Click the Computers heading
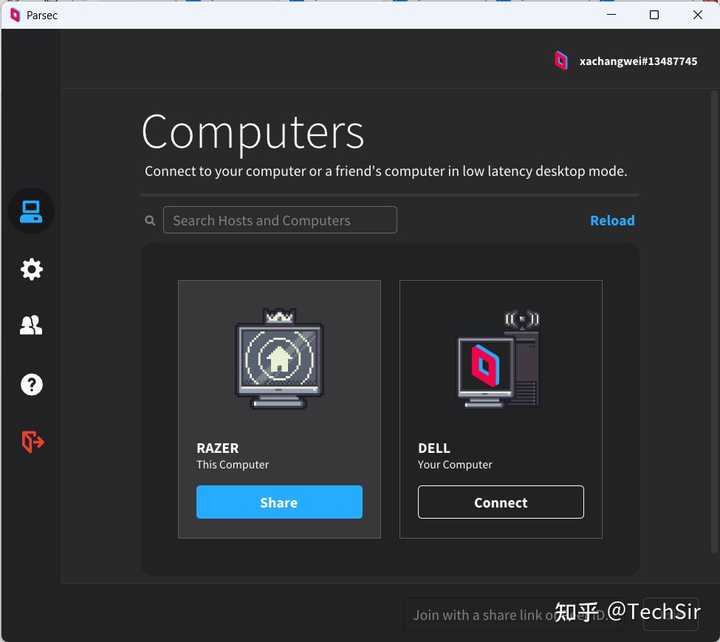This screenshot has height=642, width=720. pos(253,133)
